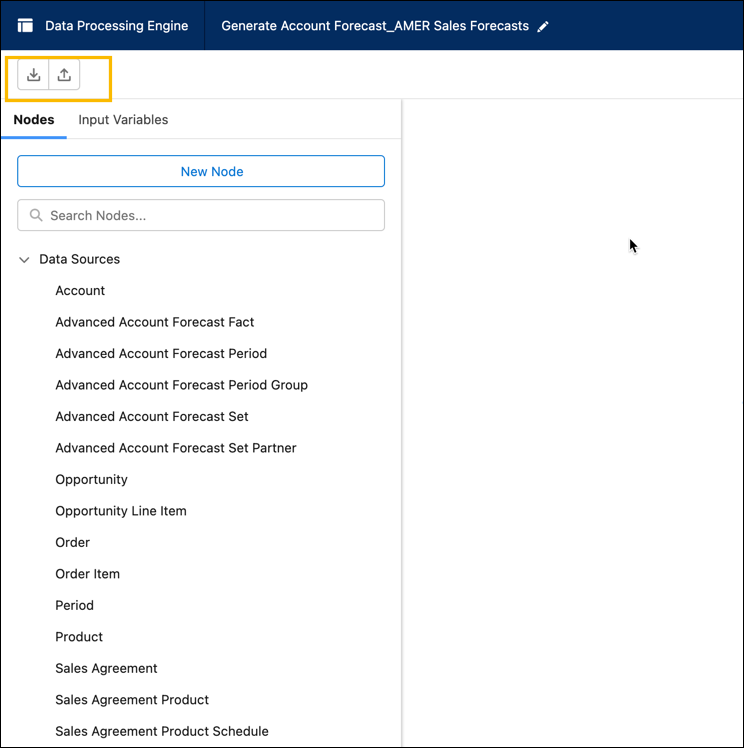Open the Sales Agreement Product node
The width and height of the screenshot is (744, 748).
132,700
